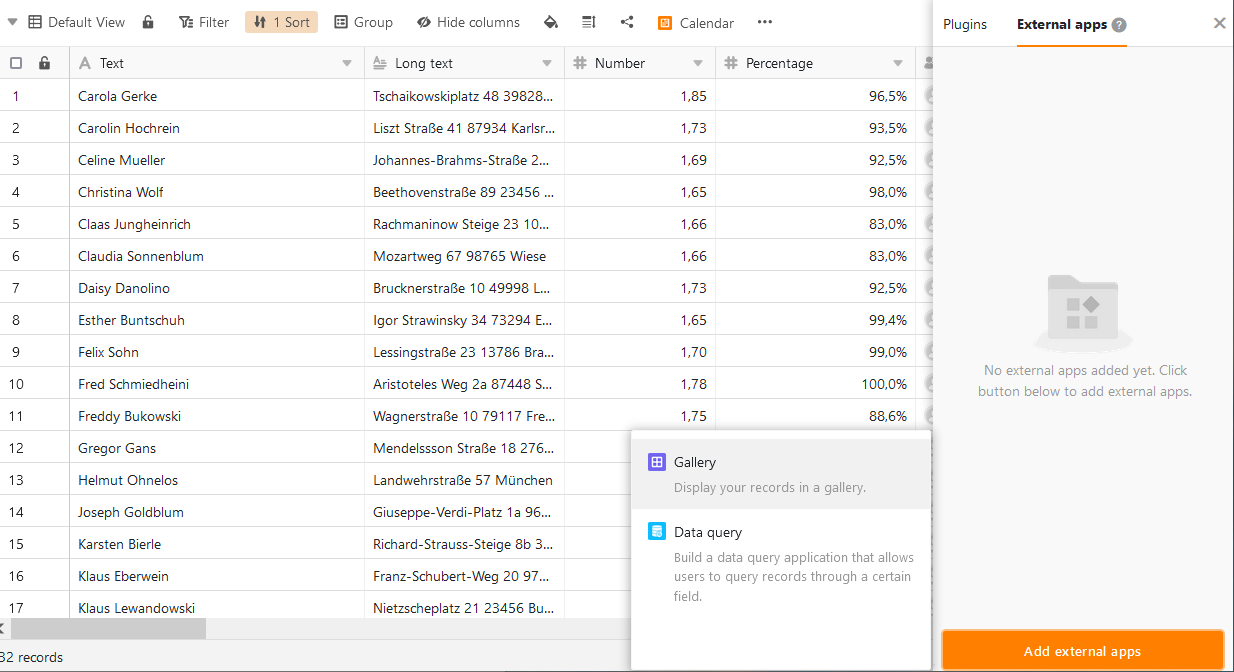This screenshot has width=1234, height=672.
Task: Expand the Percentage column header menu
Action: 898,63
